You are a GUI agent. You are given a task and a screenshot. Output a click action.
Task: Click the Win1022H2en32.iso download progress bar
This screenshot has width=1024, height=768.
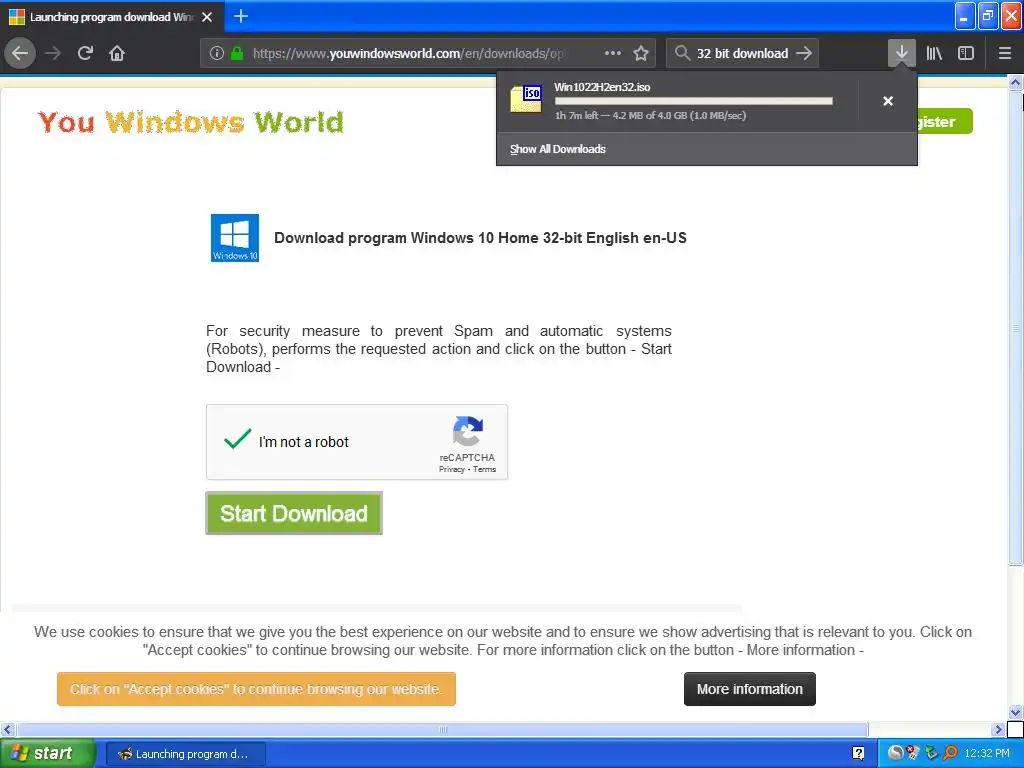(694, 101)
